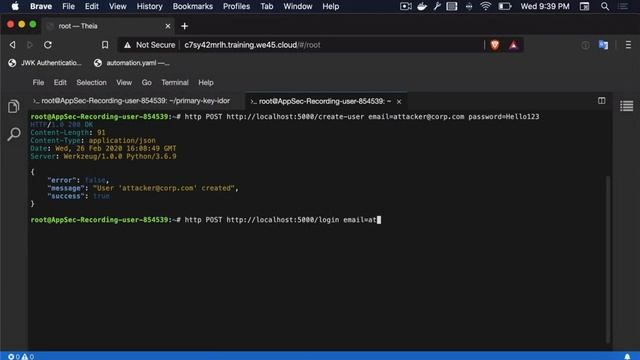Viewport: 640px width, 360px height.
Task: Select the root — Theia browser tab
Action: 108,26
